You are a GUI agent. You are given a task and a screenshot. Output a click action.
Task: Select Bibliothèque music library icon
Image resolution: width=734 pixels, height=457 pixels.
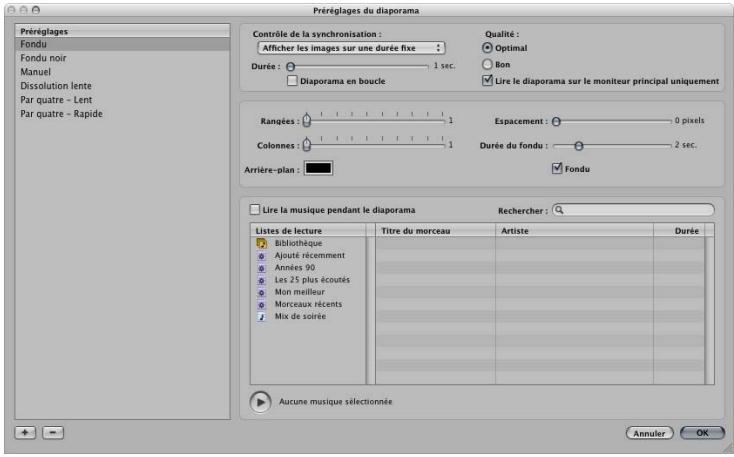coord(262,243)
